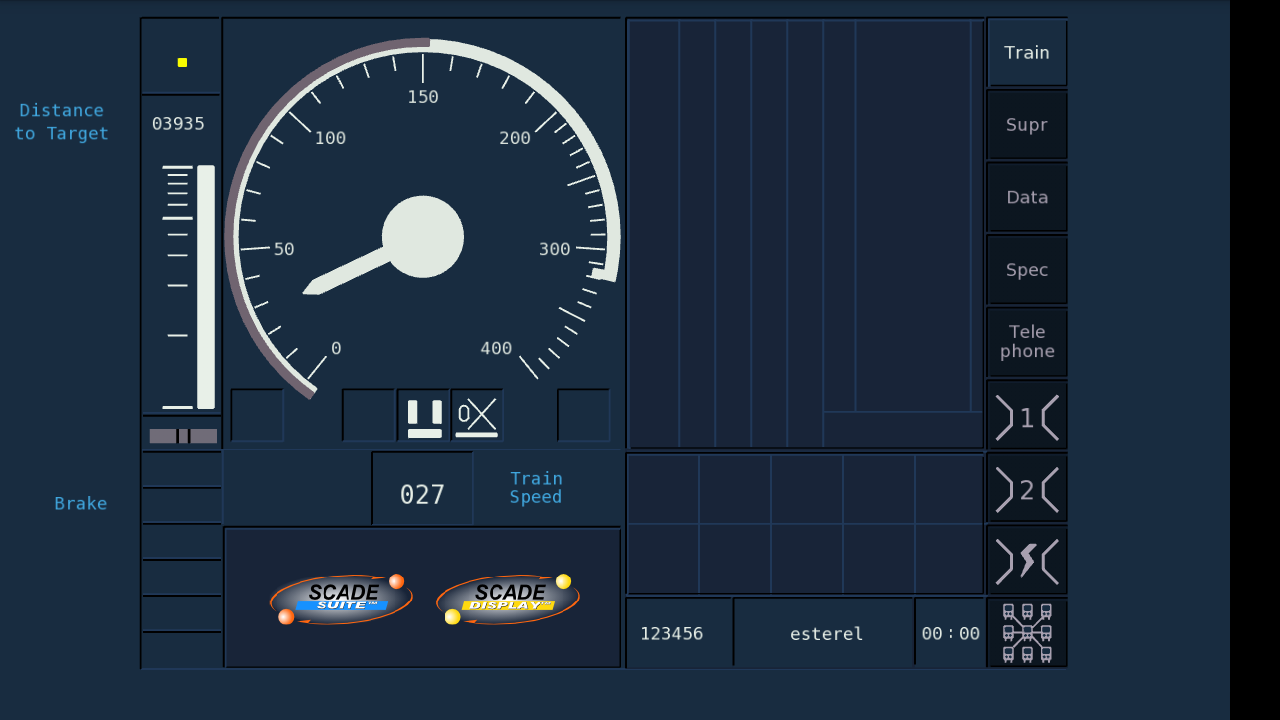This screenshot has width=1280, height=720.
Task: Click the 400 mark on speedometer
Action: (496, 348)
